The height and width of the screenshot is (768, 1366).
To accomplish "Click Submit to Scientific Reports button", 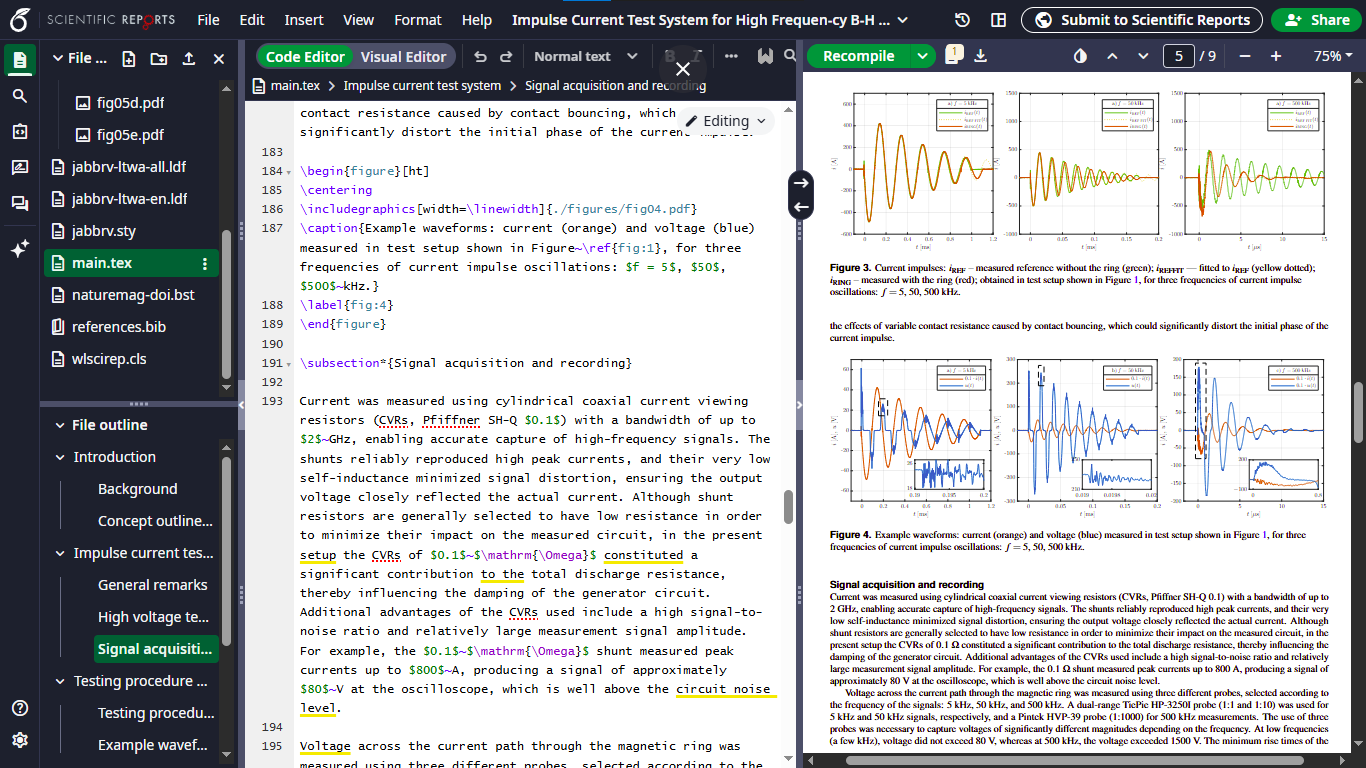I will point(1141,20).
